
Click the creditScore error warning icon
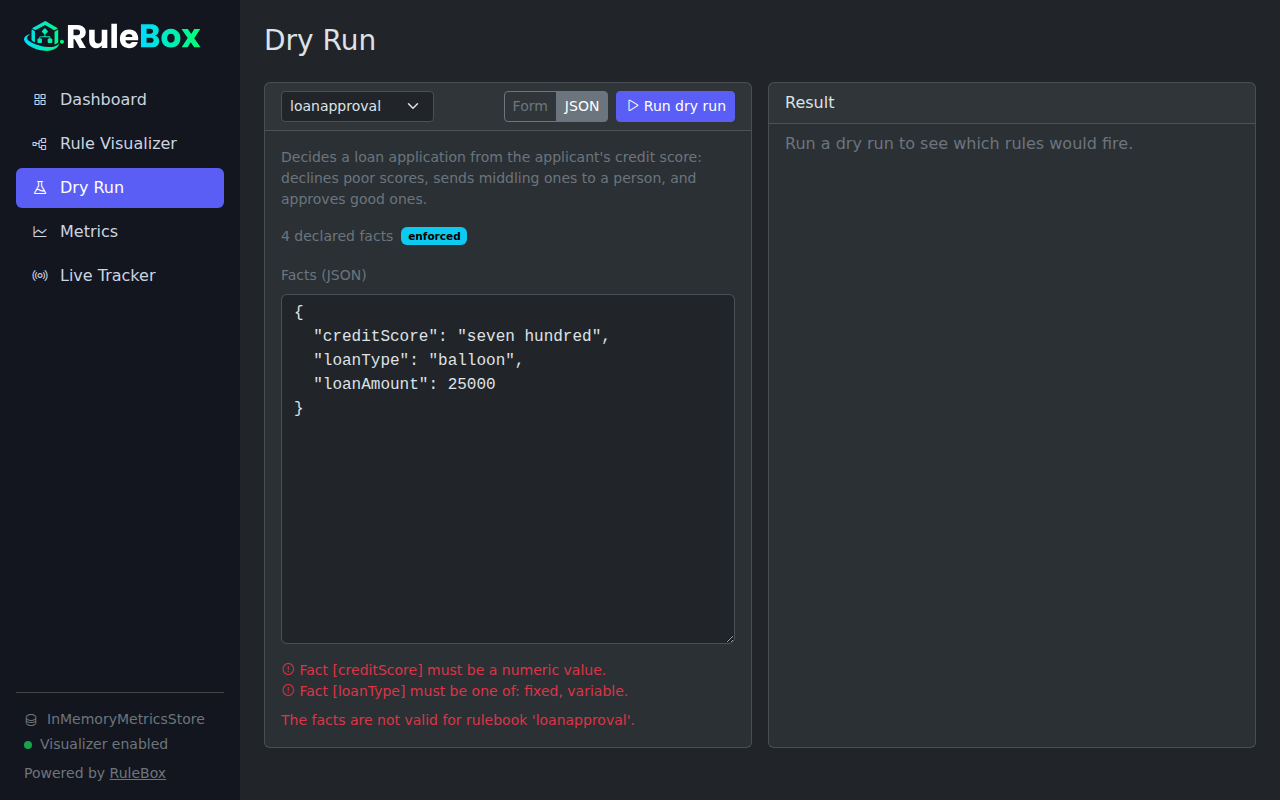coord(288,670)
